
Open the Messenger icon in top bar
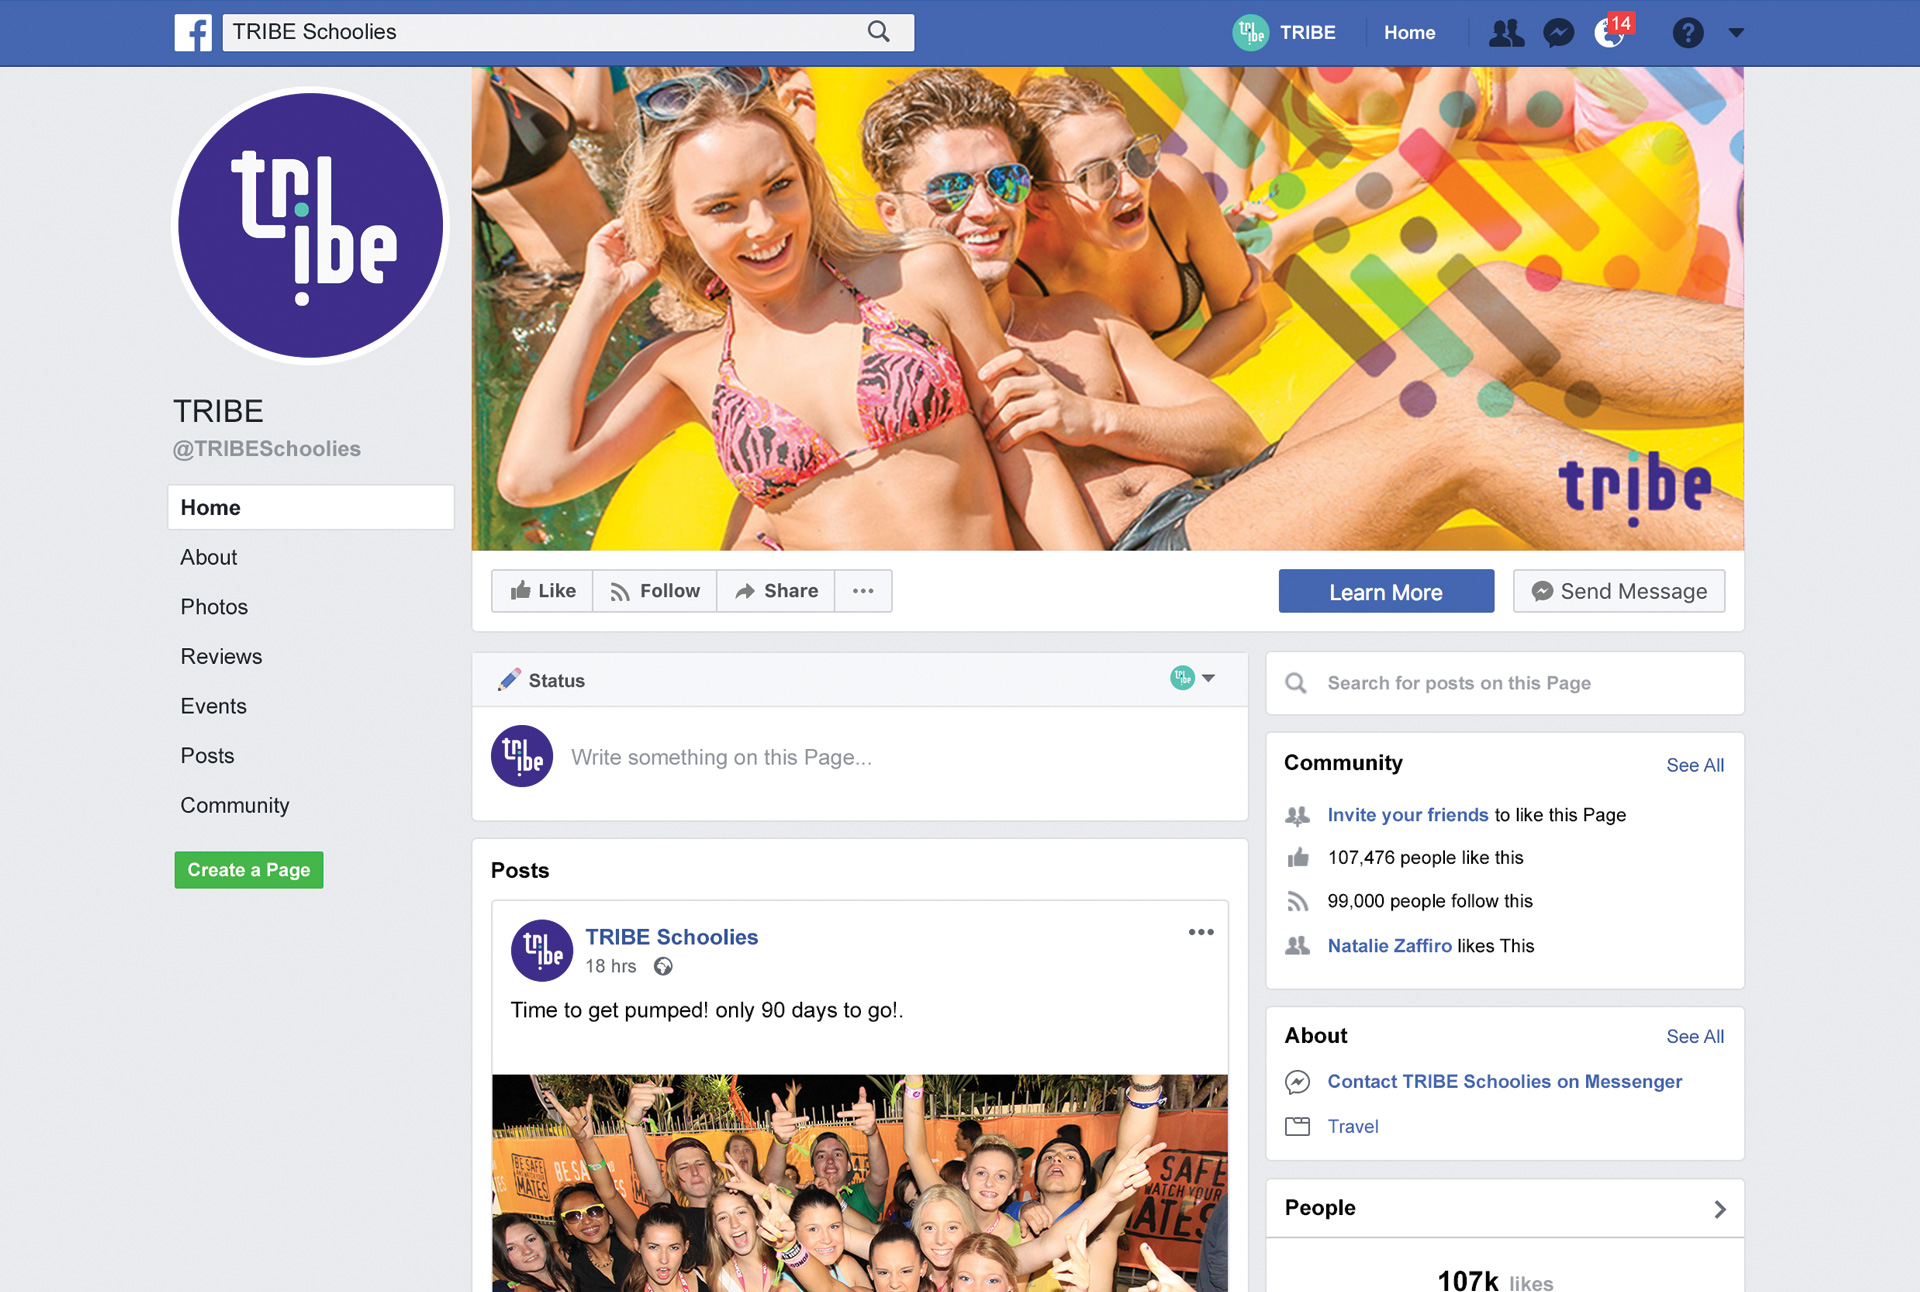coord(1558,33)
